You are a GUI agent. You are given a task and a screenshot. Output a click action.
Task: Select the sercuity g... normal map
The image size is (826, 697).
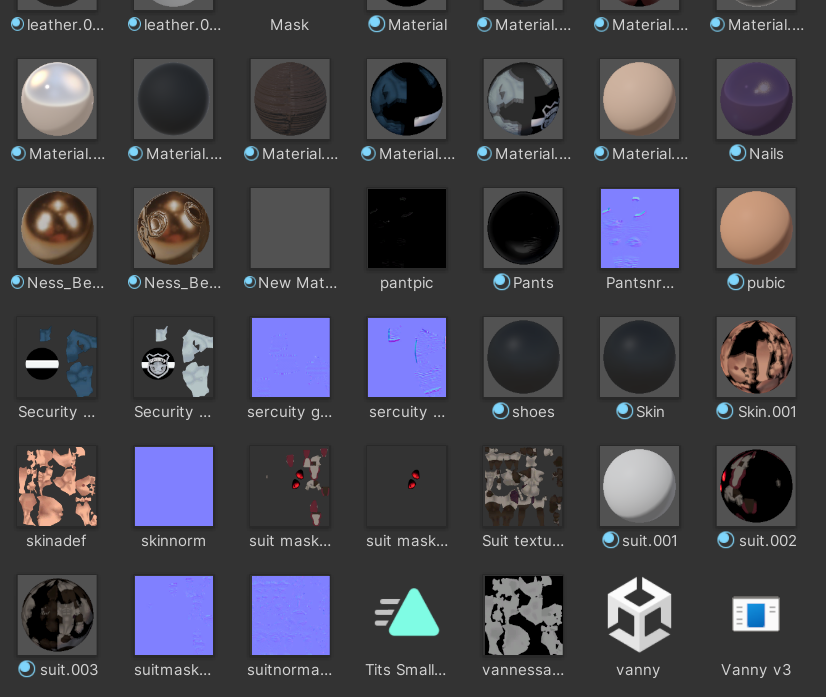click(290, 357)
